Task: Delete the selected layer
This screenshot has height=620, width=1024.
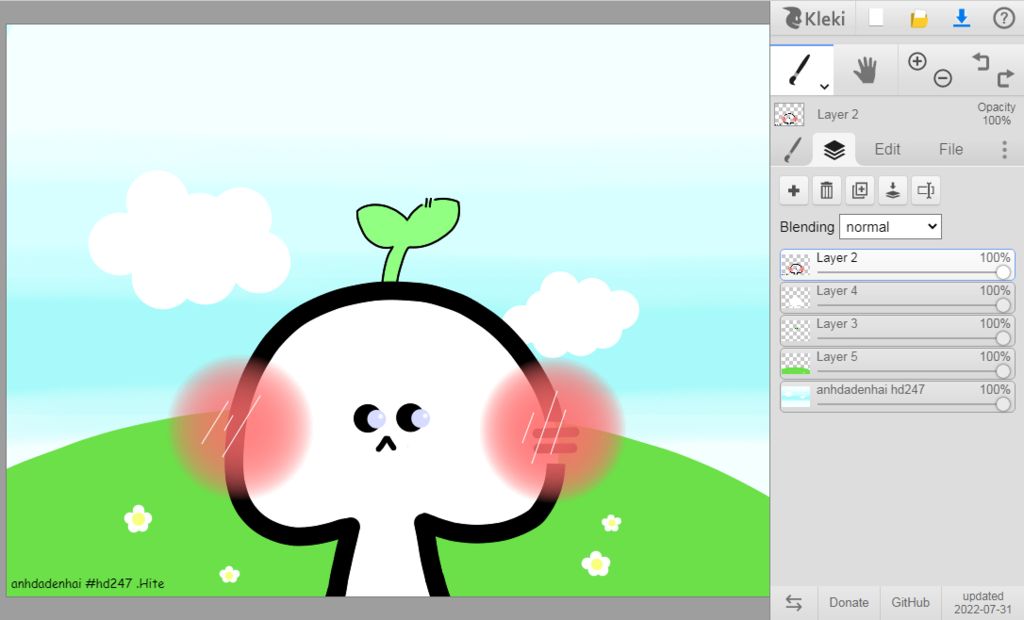Action: (826, 191)
